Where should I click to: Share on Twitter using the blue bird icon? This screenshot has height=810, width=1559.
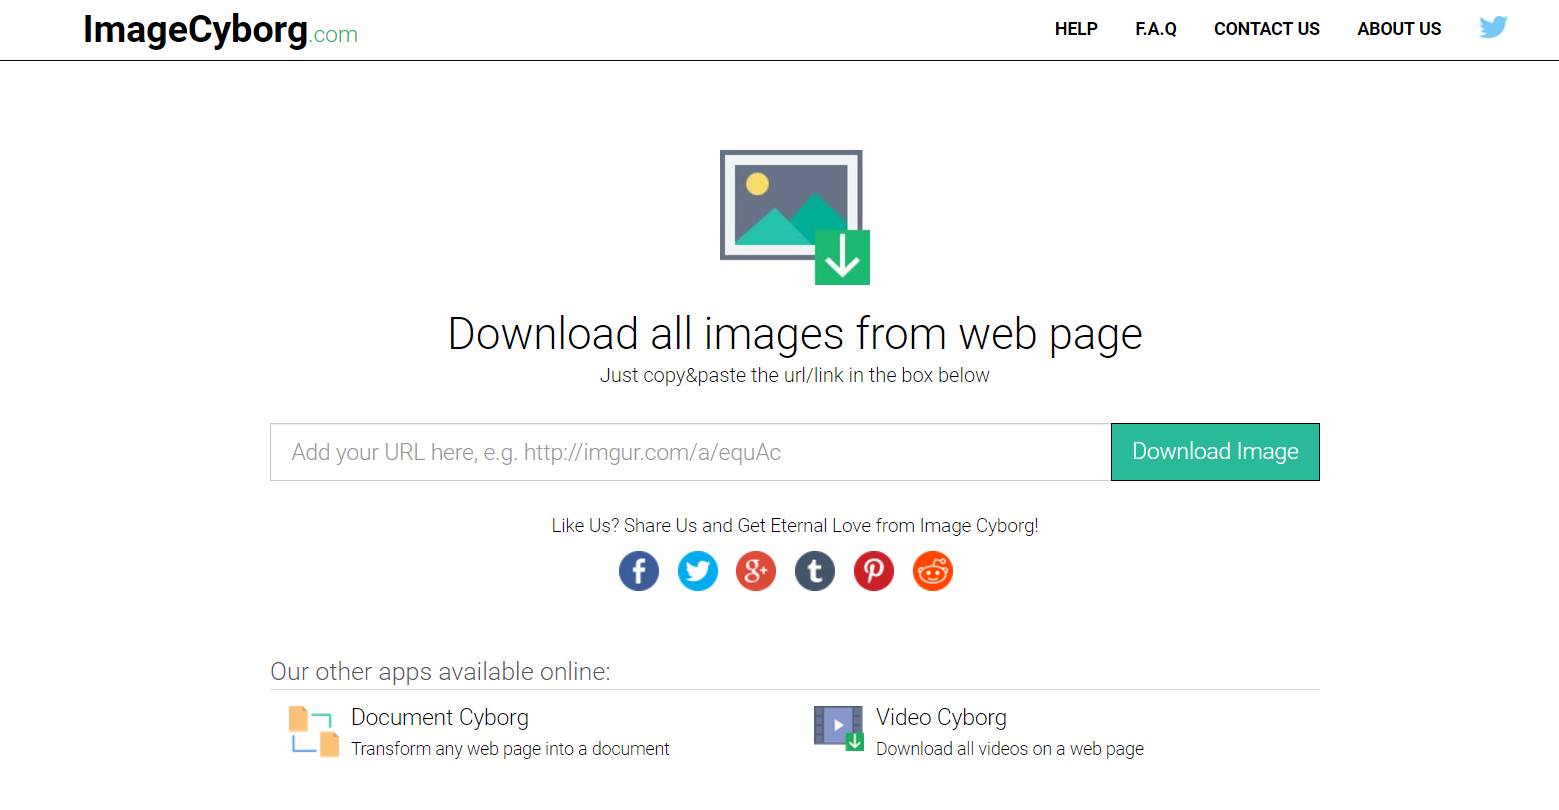(698, 572)
